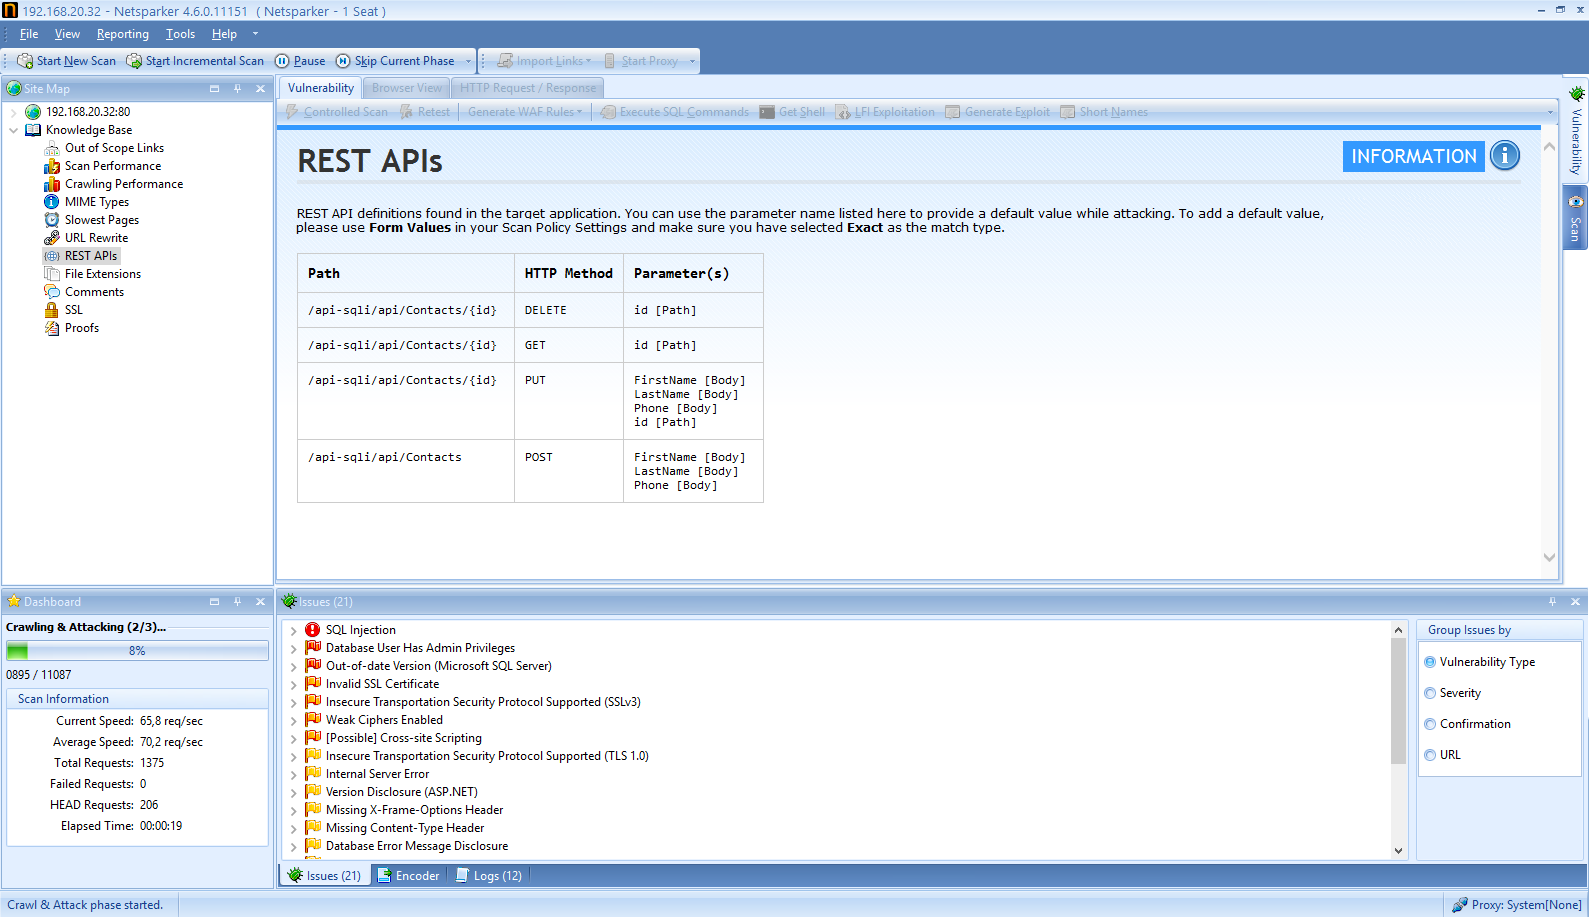Click the Proxy status icon
This screenshot has width=1589, height=917.
(x=1460, y=905)
